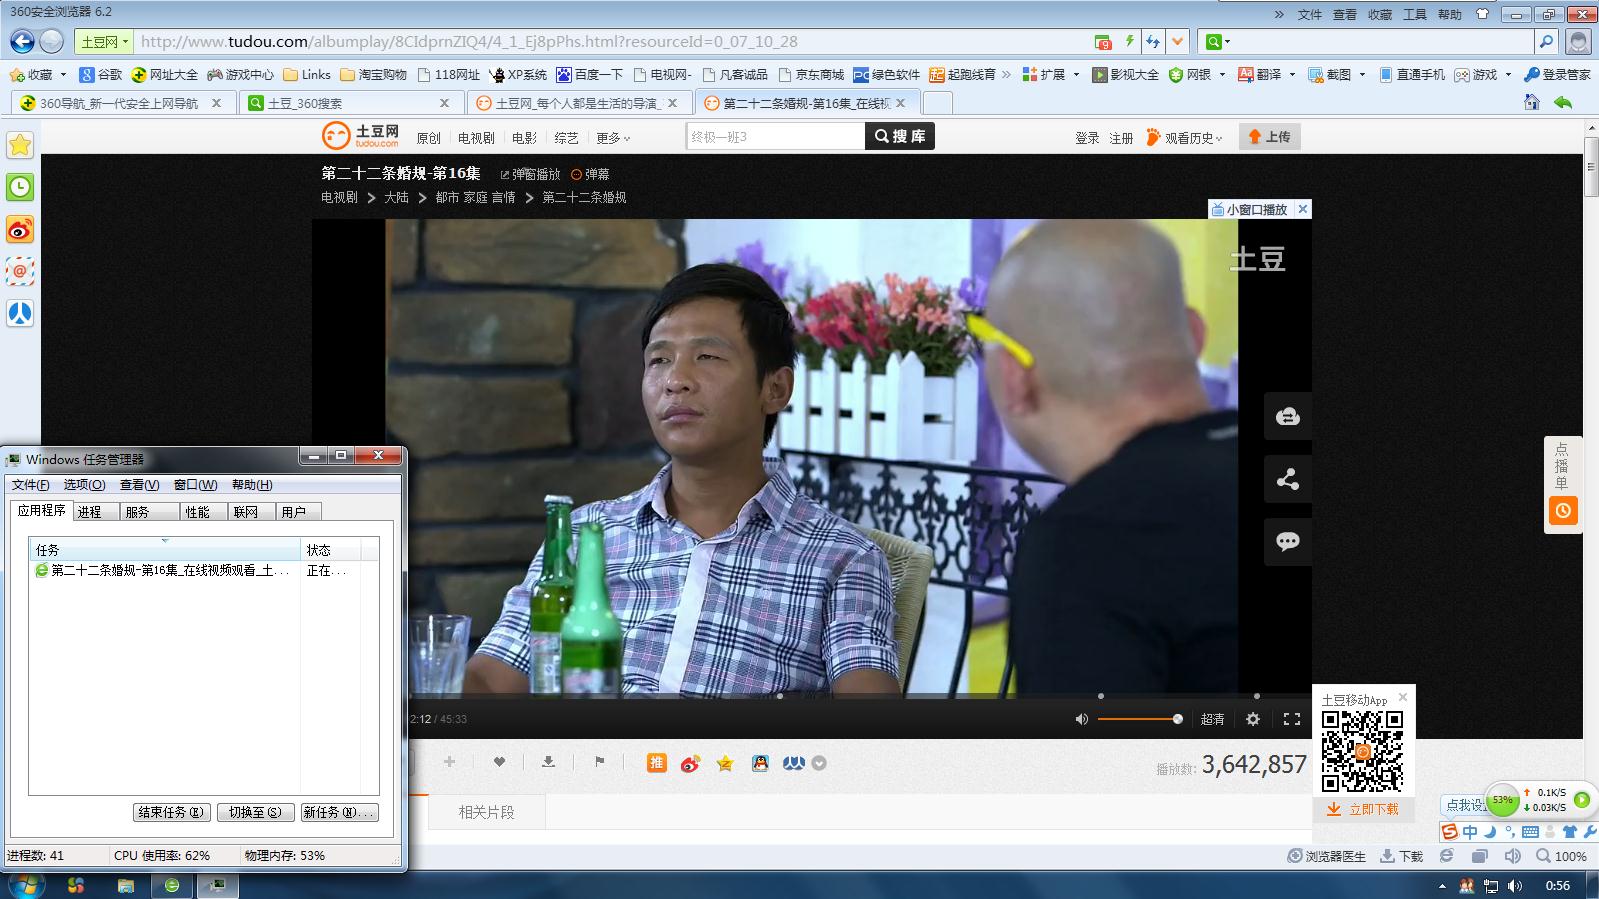Image resolution: width=1599 pixels, height=899 pixels.
Task: Open the green clock history icon in the sidebar
Action: [20, 187]
